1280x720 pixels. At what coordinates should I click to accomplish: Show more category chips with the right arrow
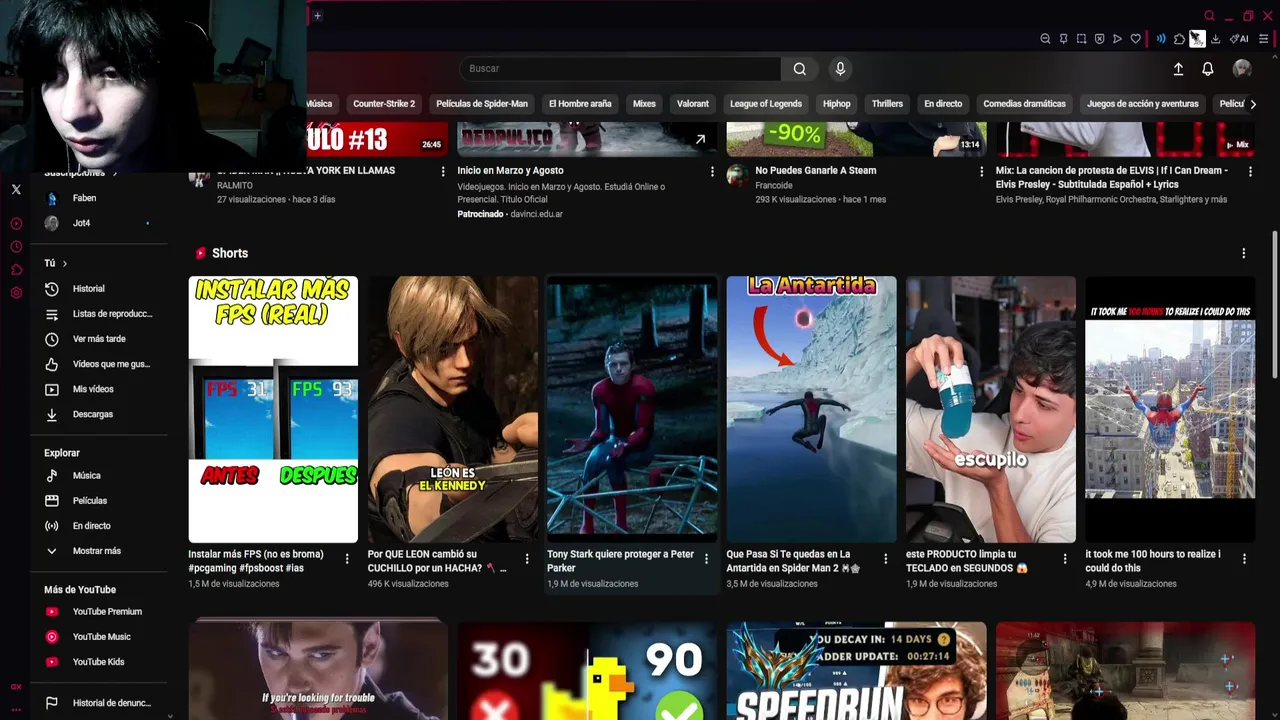[x=1253, y=104]
